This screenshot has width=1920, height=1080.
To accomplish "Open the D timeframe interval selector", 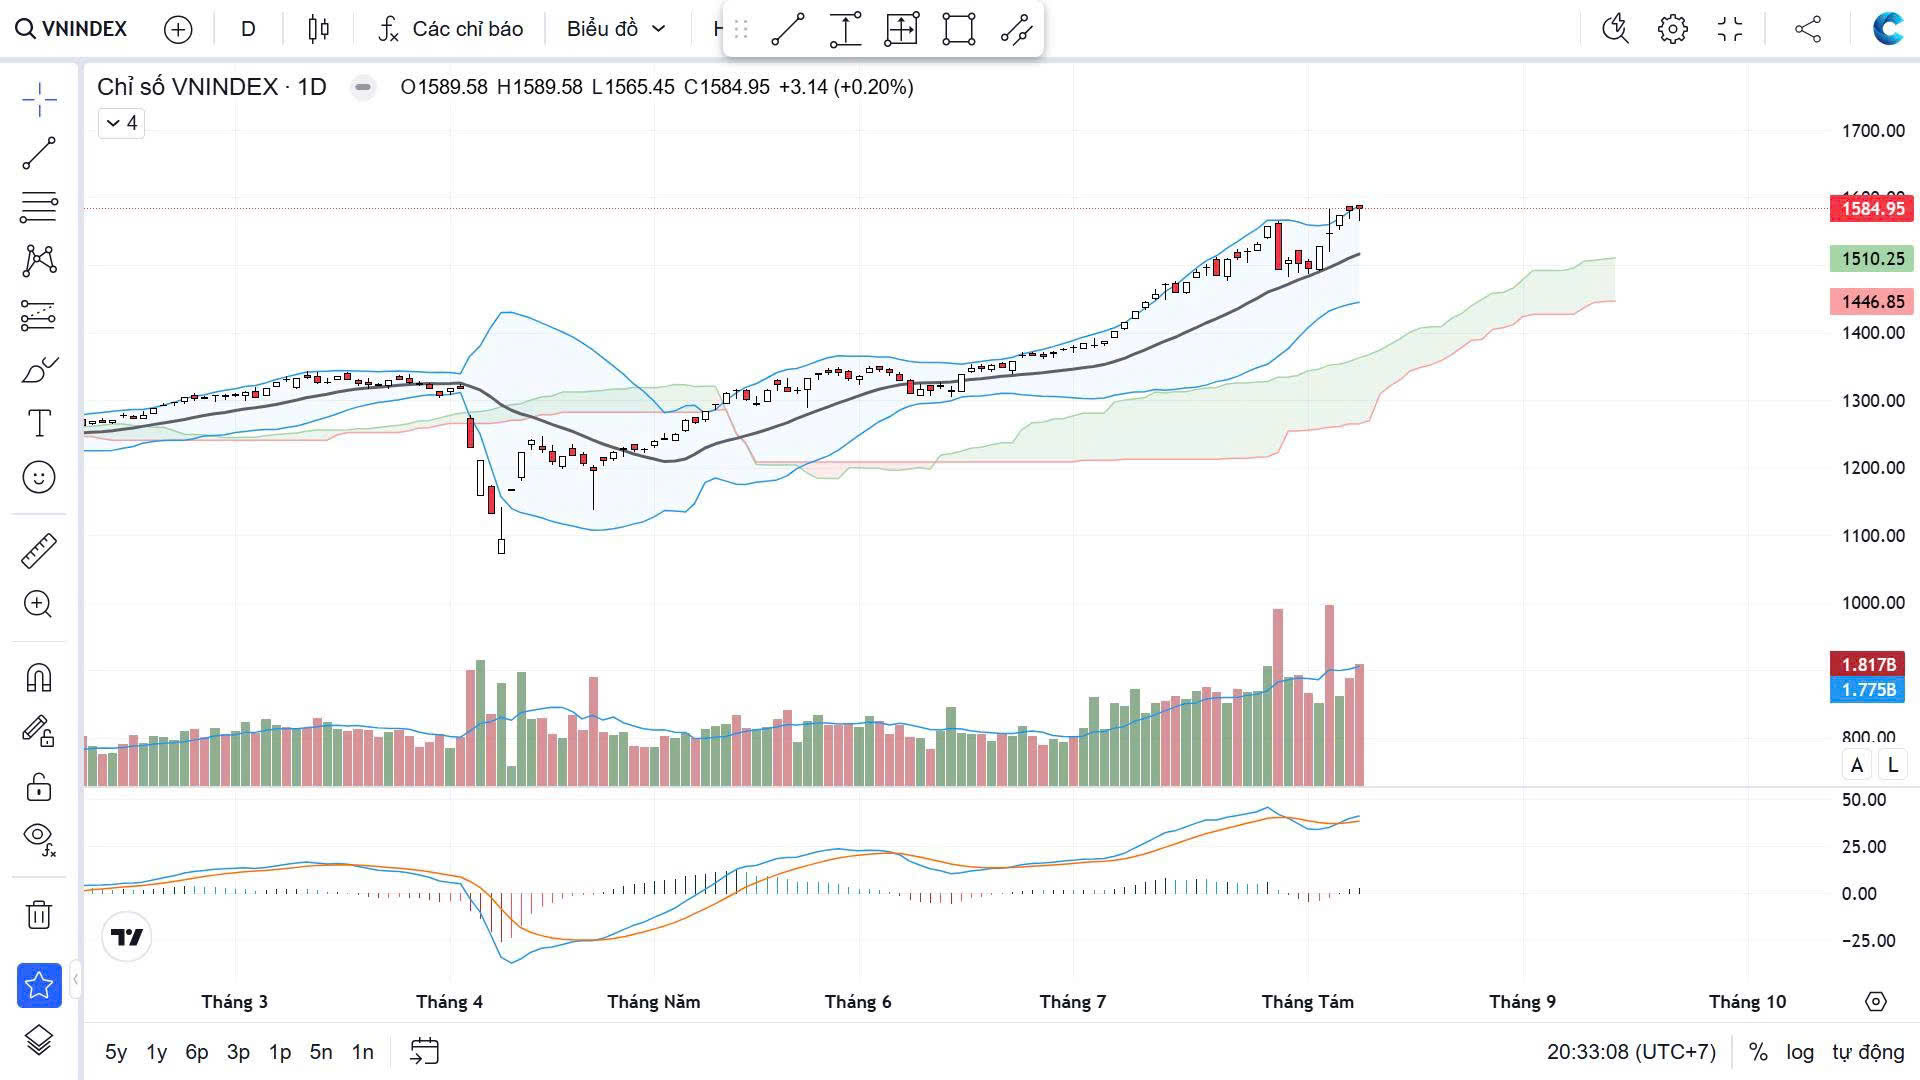I will point(248,29).
